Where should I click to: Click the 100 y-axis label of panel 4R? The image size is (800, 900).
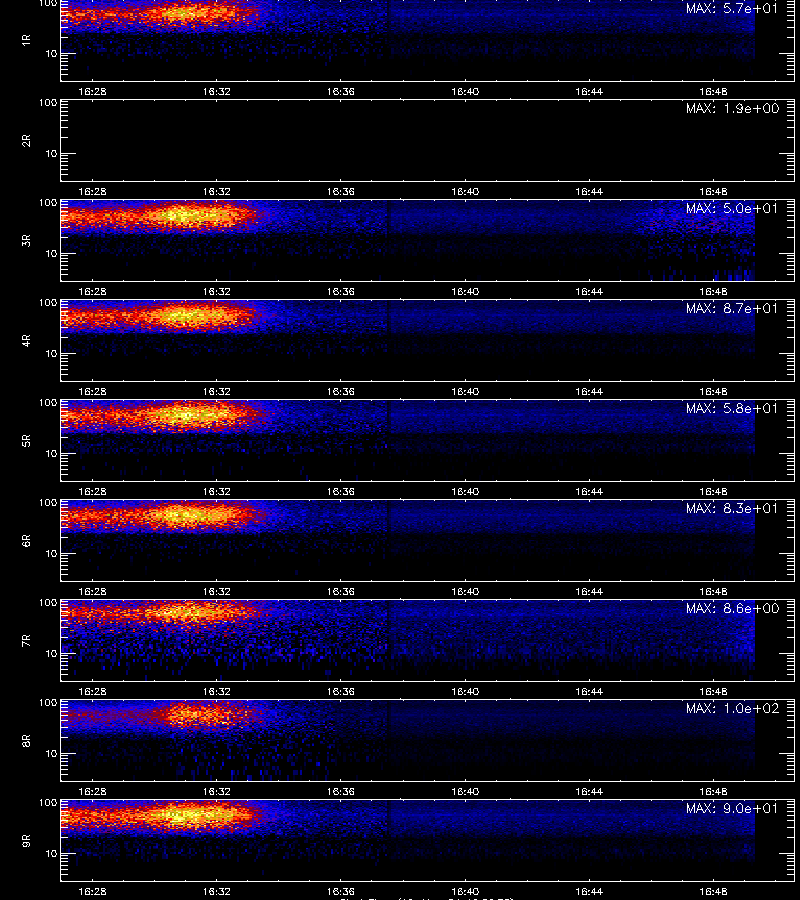48,302
